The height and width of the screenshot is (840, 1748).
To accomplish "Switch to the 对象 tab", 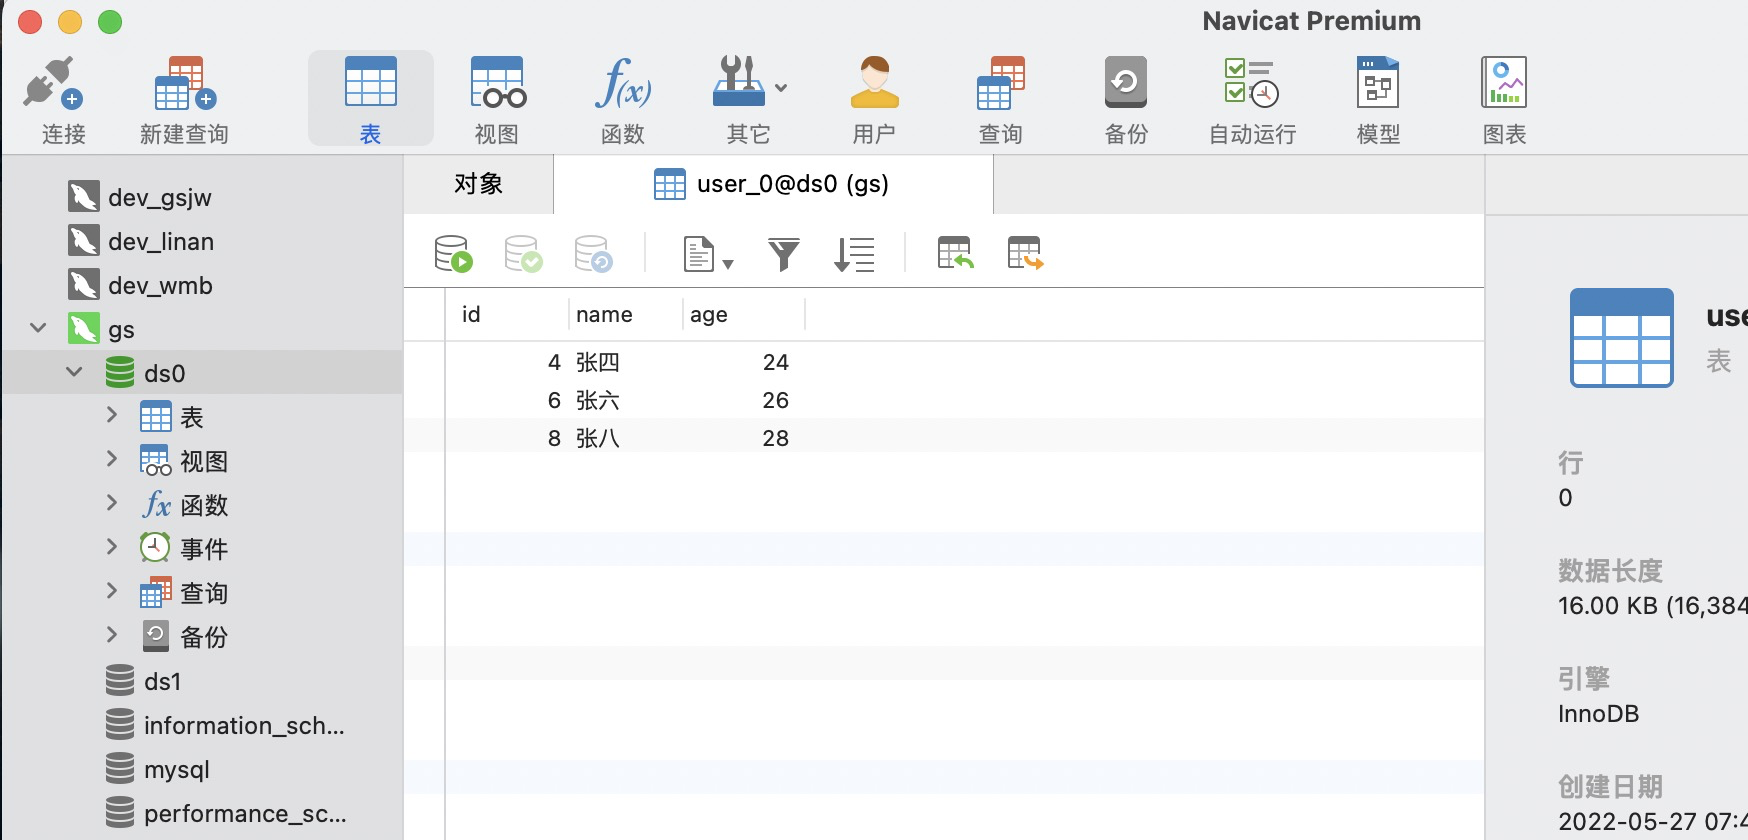I will 478,184.
